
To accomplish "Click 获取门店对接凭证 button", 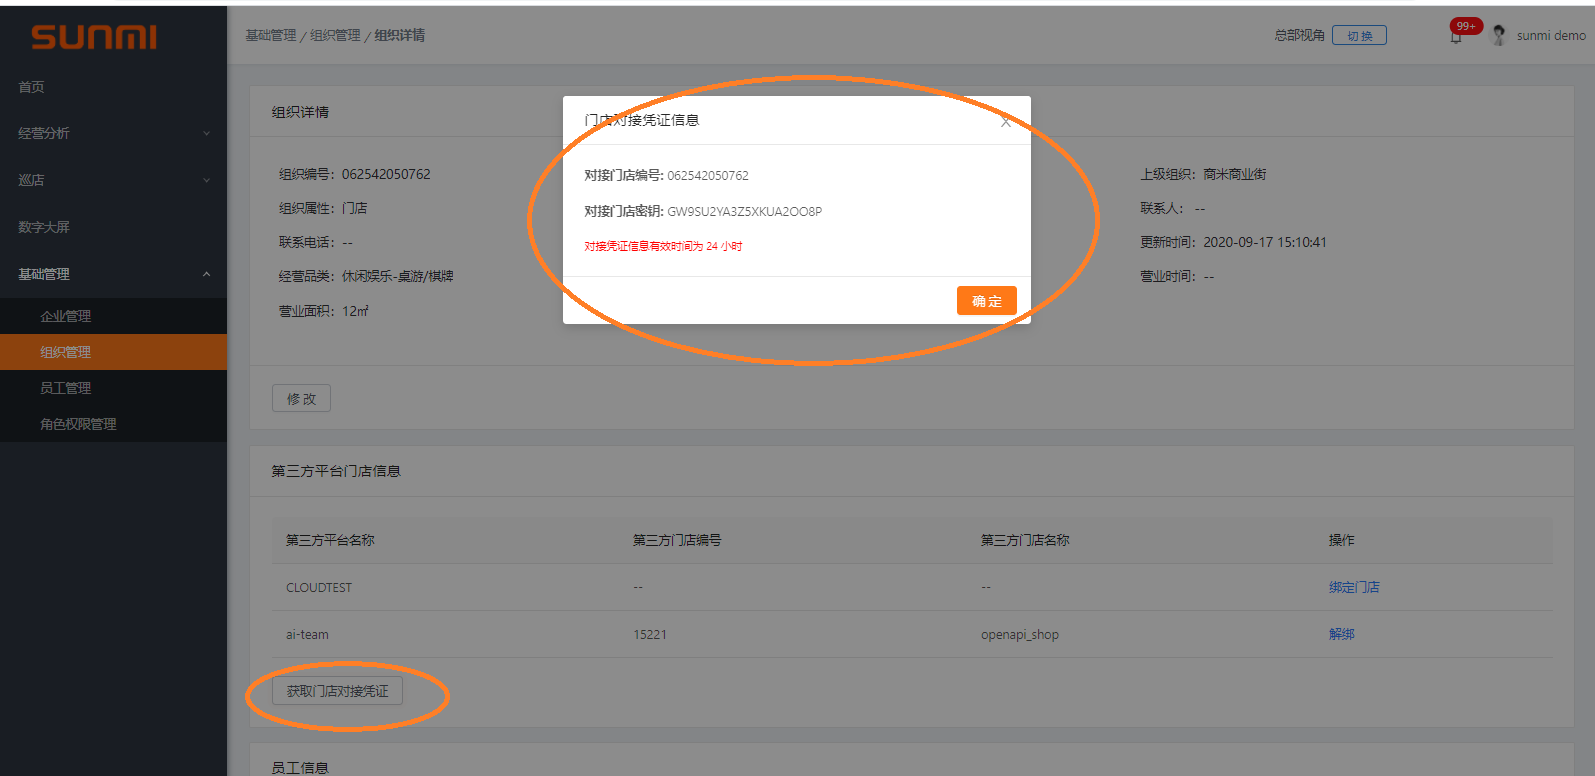I will 337,691.
